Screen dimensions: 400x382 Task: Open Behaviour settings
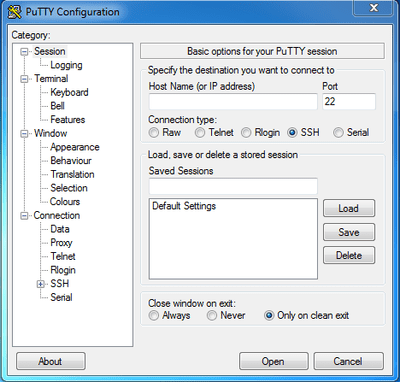(x=71, y=161)
